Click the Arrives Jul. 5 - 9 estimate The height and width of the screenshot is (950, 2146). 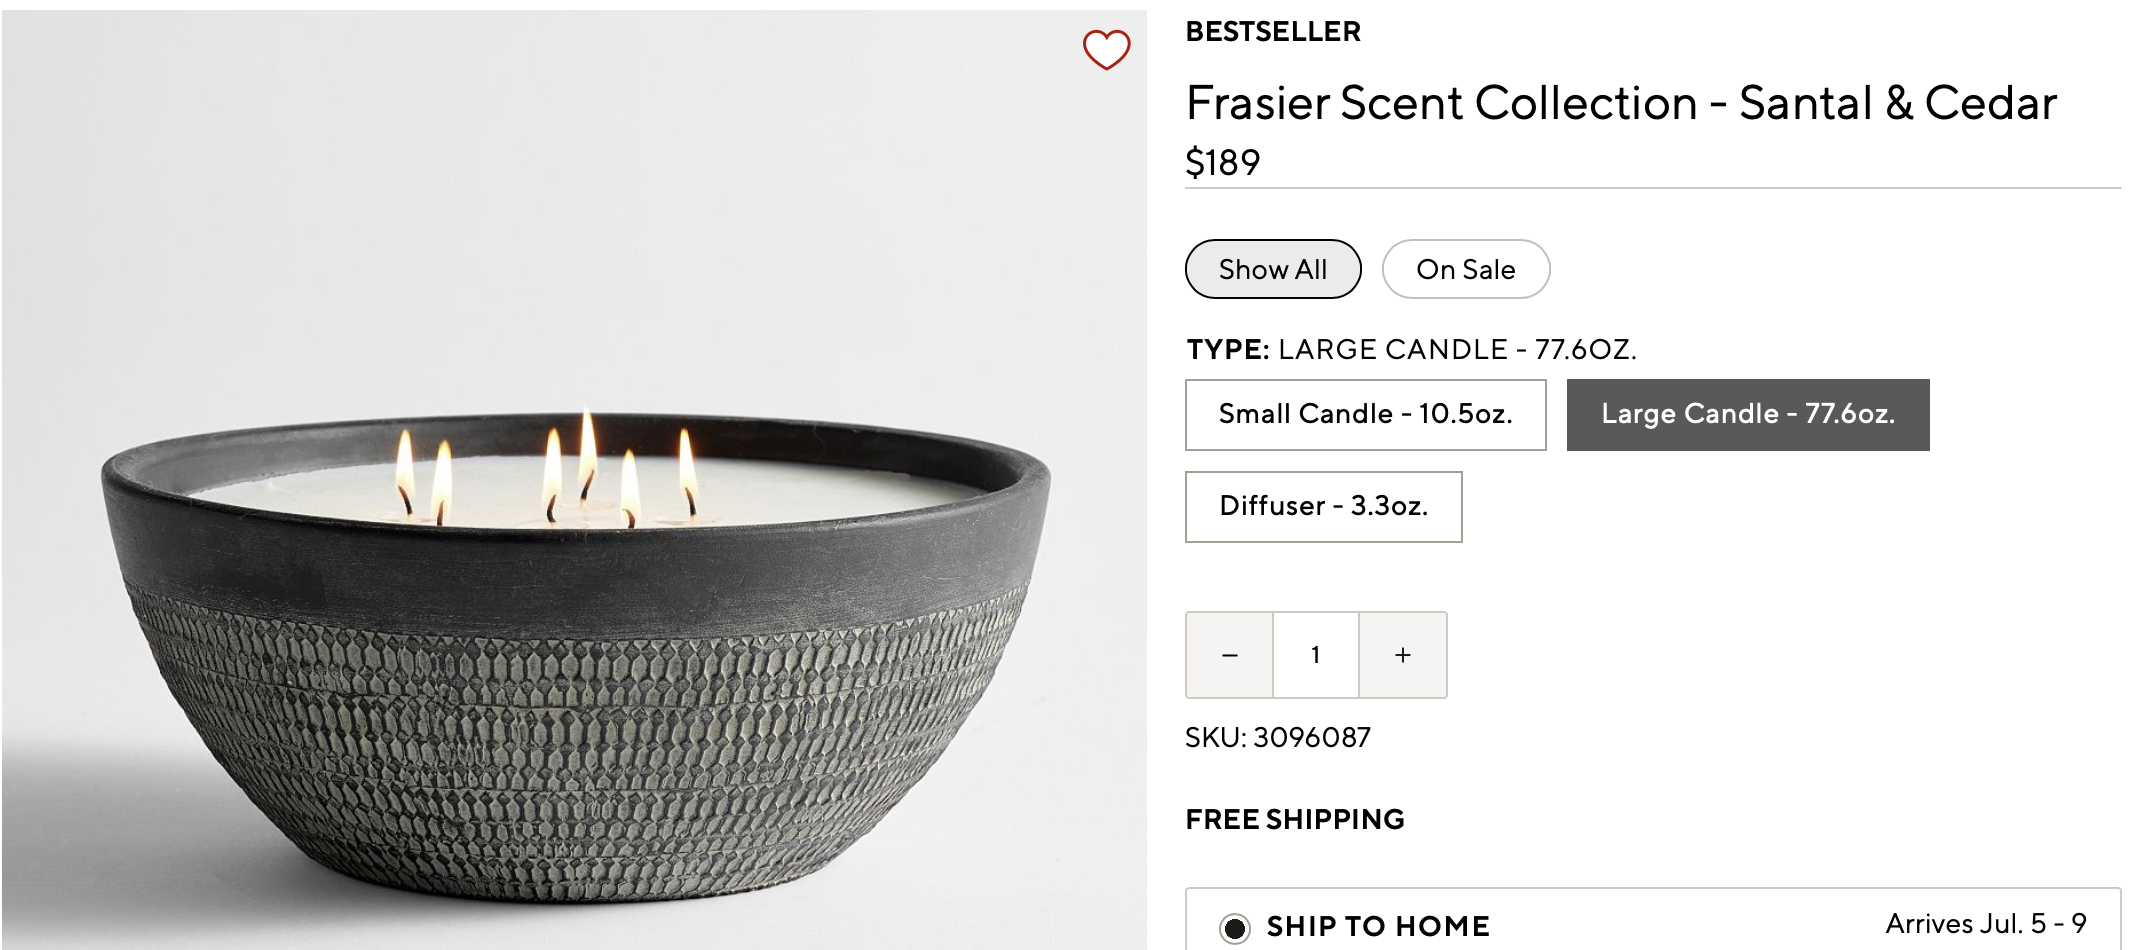click(1985, 923)
